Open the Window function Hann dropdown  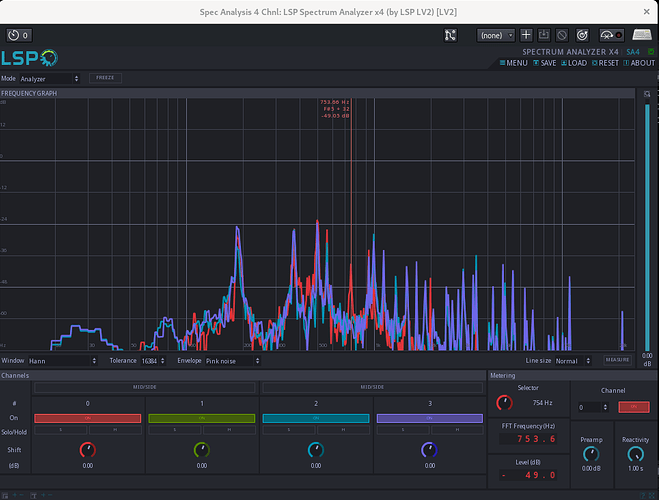(62, 361)
